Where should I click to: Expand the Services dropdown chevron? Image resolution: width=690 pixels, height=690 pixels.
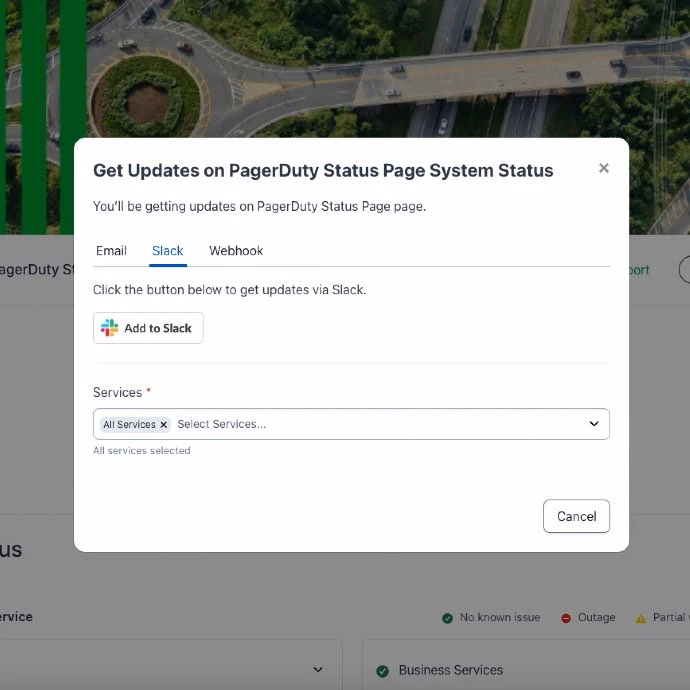(x=593, y=424)
